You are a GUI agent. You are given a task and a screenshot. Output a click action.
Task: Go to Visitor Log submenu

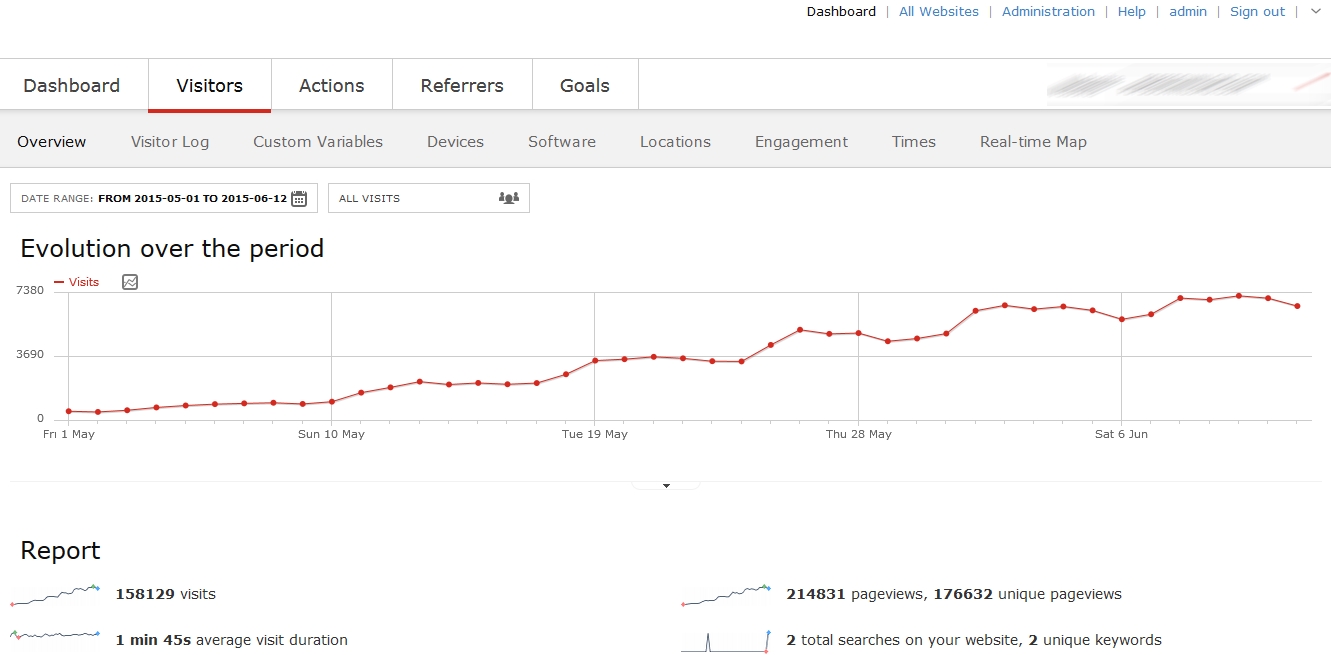(170, 142)
